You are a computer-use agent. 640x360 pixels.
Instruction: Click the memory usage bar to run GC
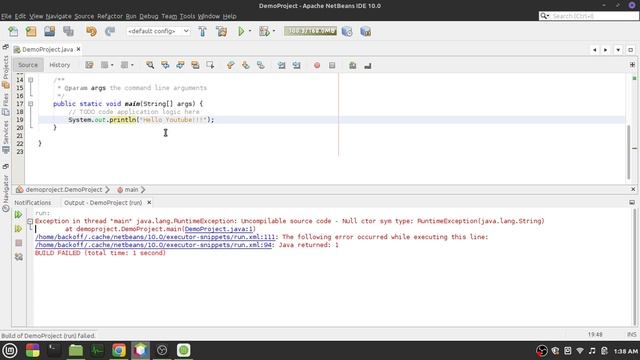click(310, 31)
